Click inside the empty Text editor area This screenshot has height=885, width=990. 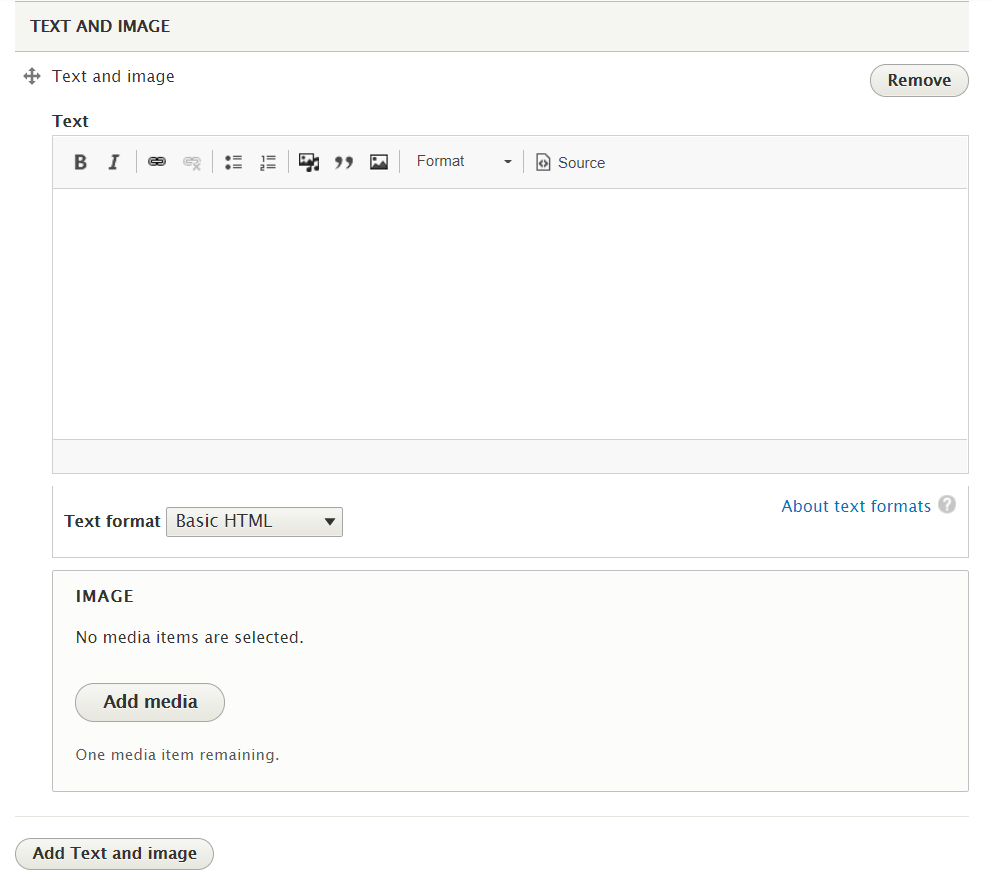coord(510,313)
